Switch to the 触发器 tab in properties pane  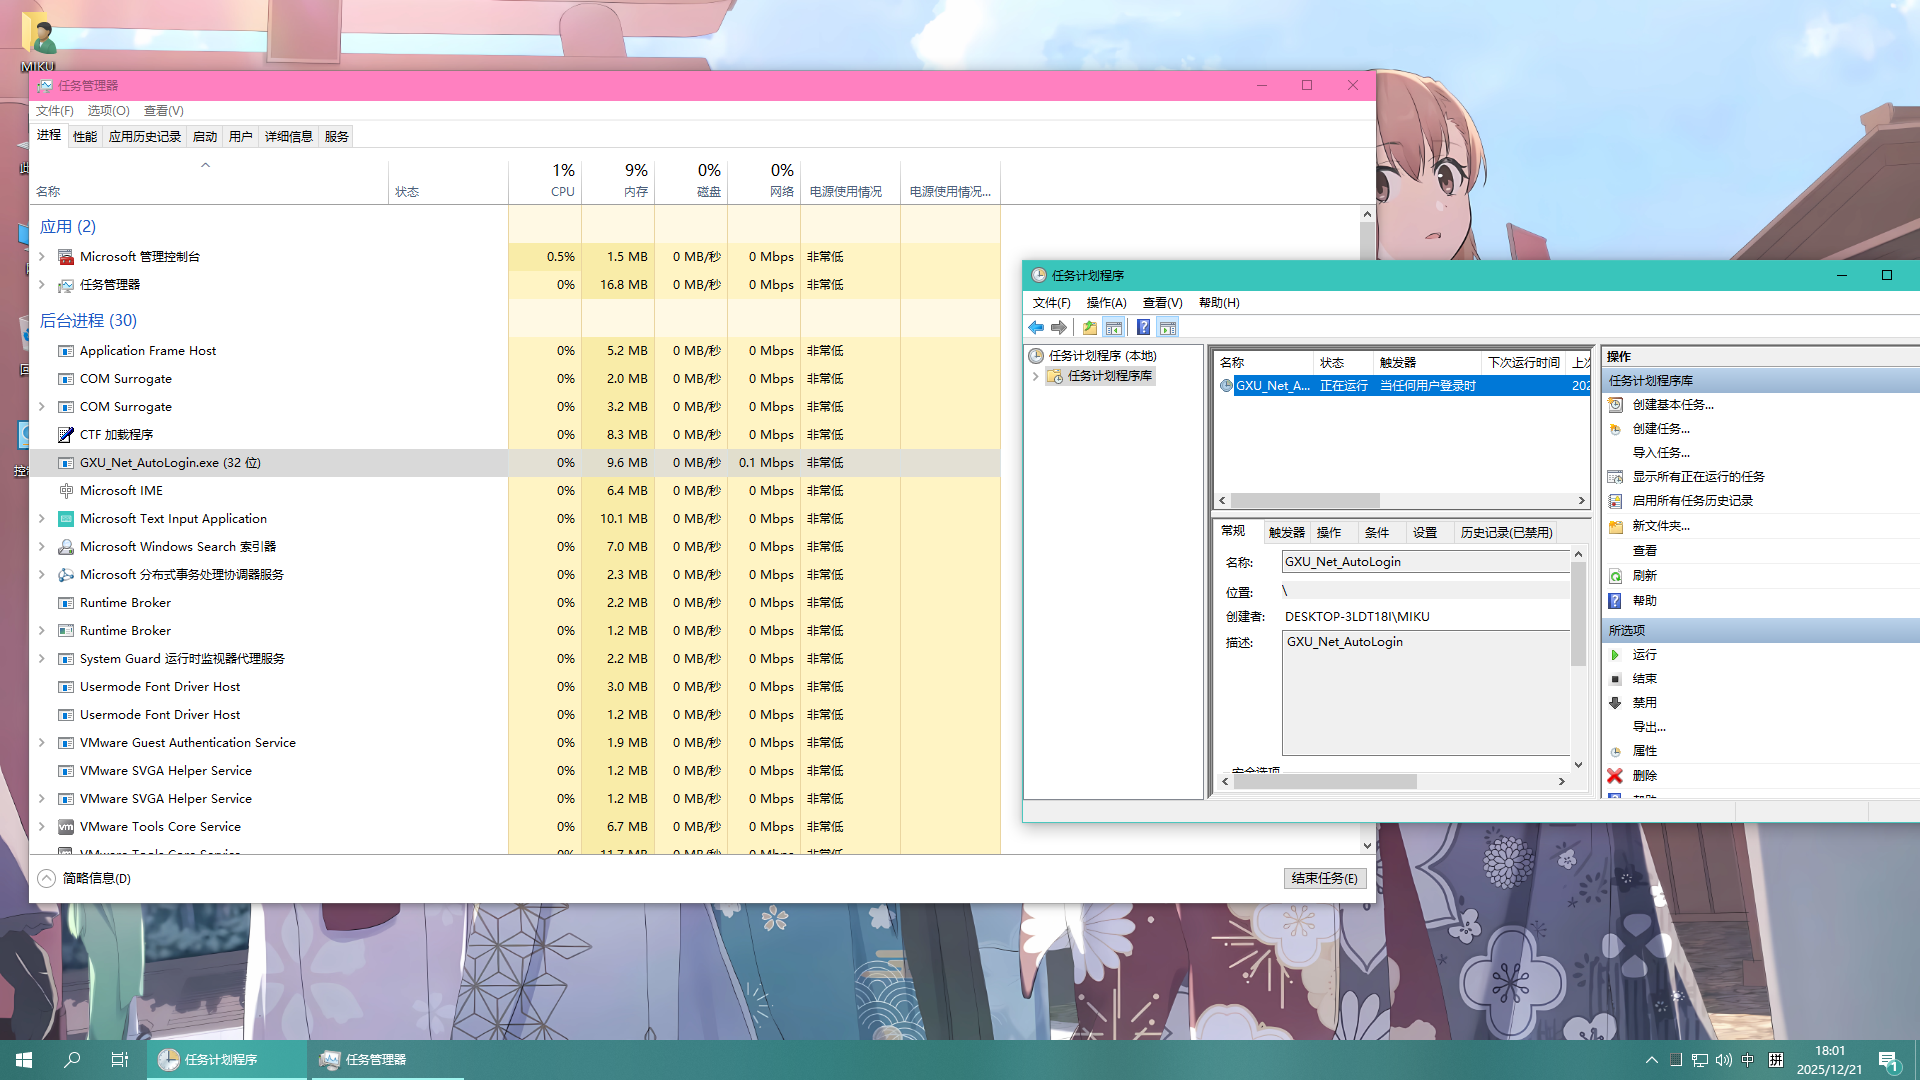pos(1285,532)
